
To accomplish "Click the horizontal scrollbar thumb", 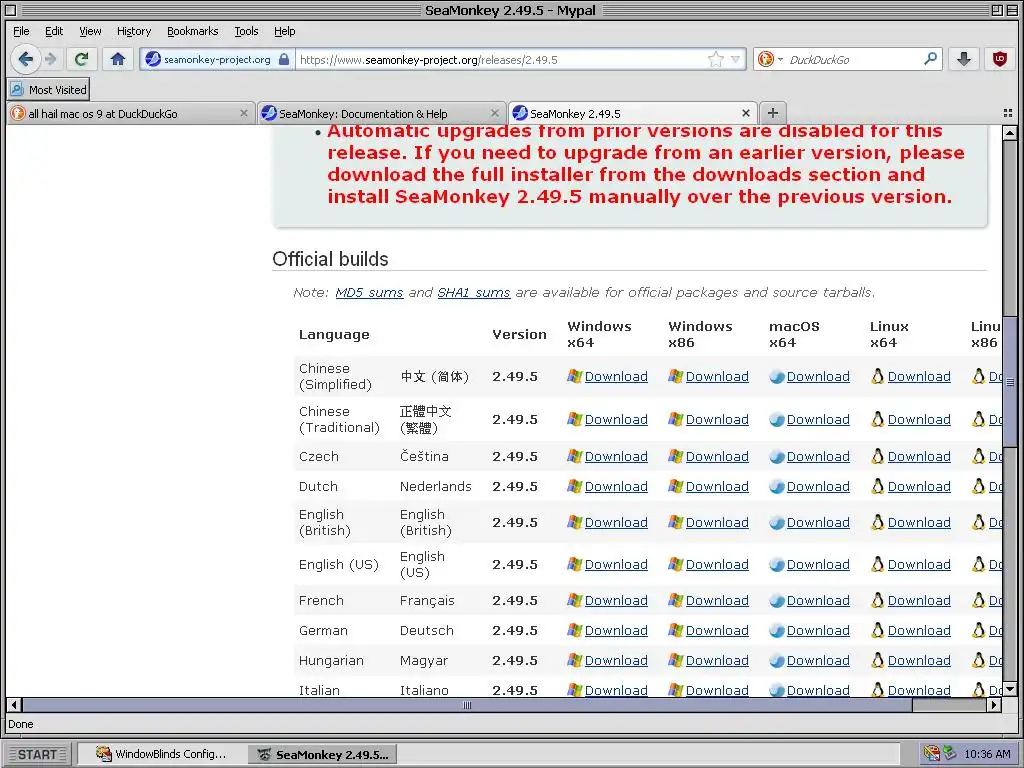I will [467, 705].
